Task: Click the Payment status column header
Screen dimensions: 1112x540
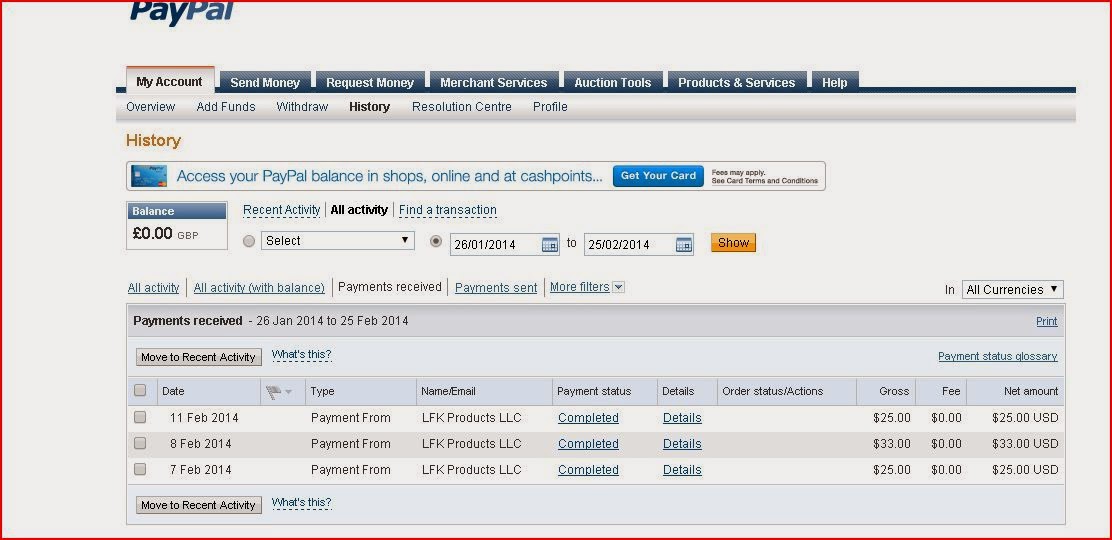Action: click(x=594, y=391)
